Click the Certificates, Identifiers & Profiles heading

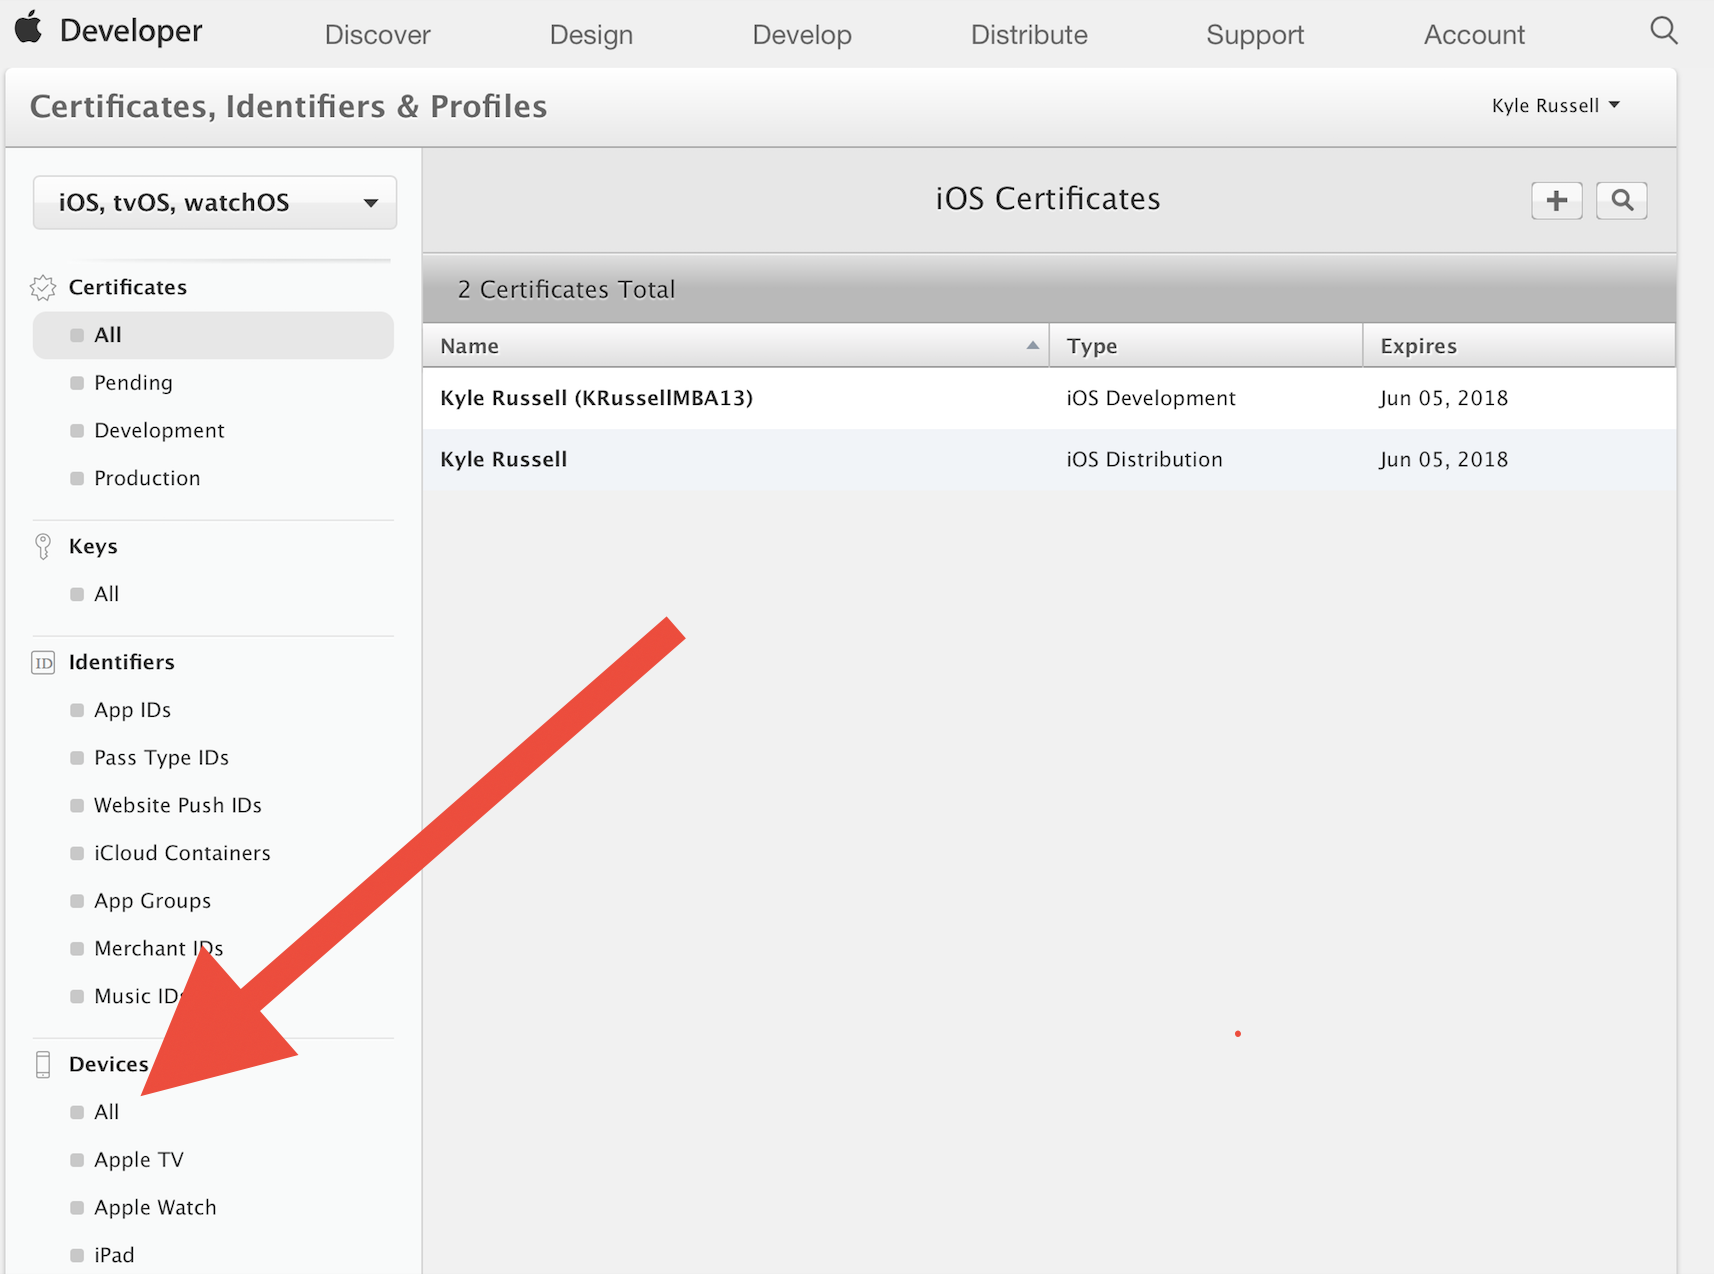288,107
